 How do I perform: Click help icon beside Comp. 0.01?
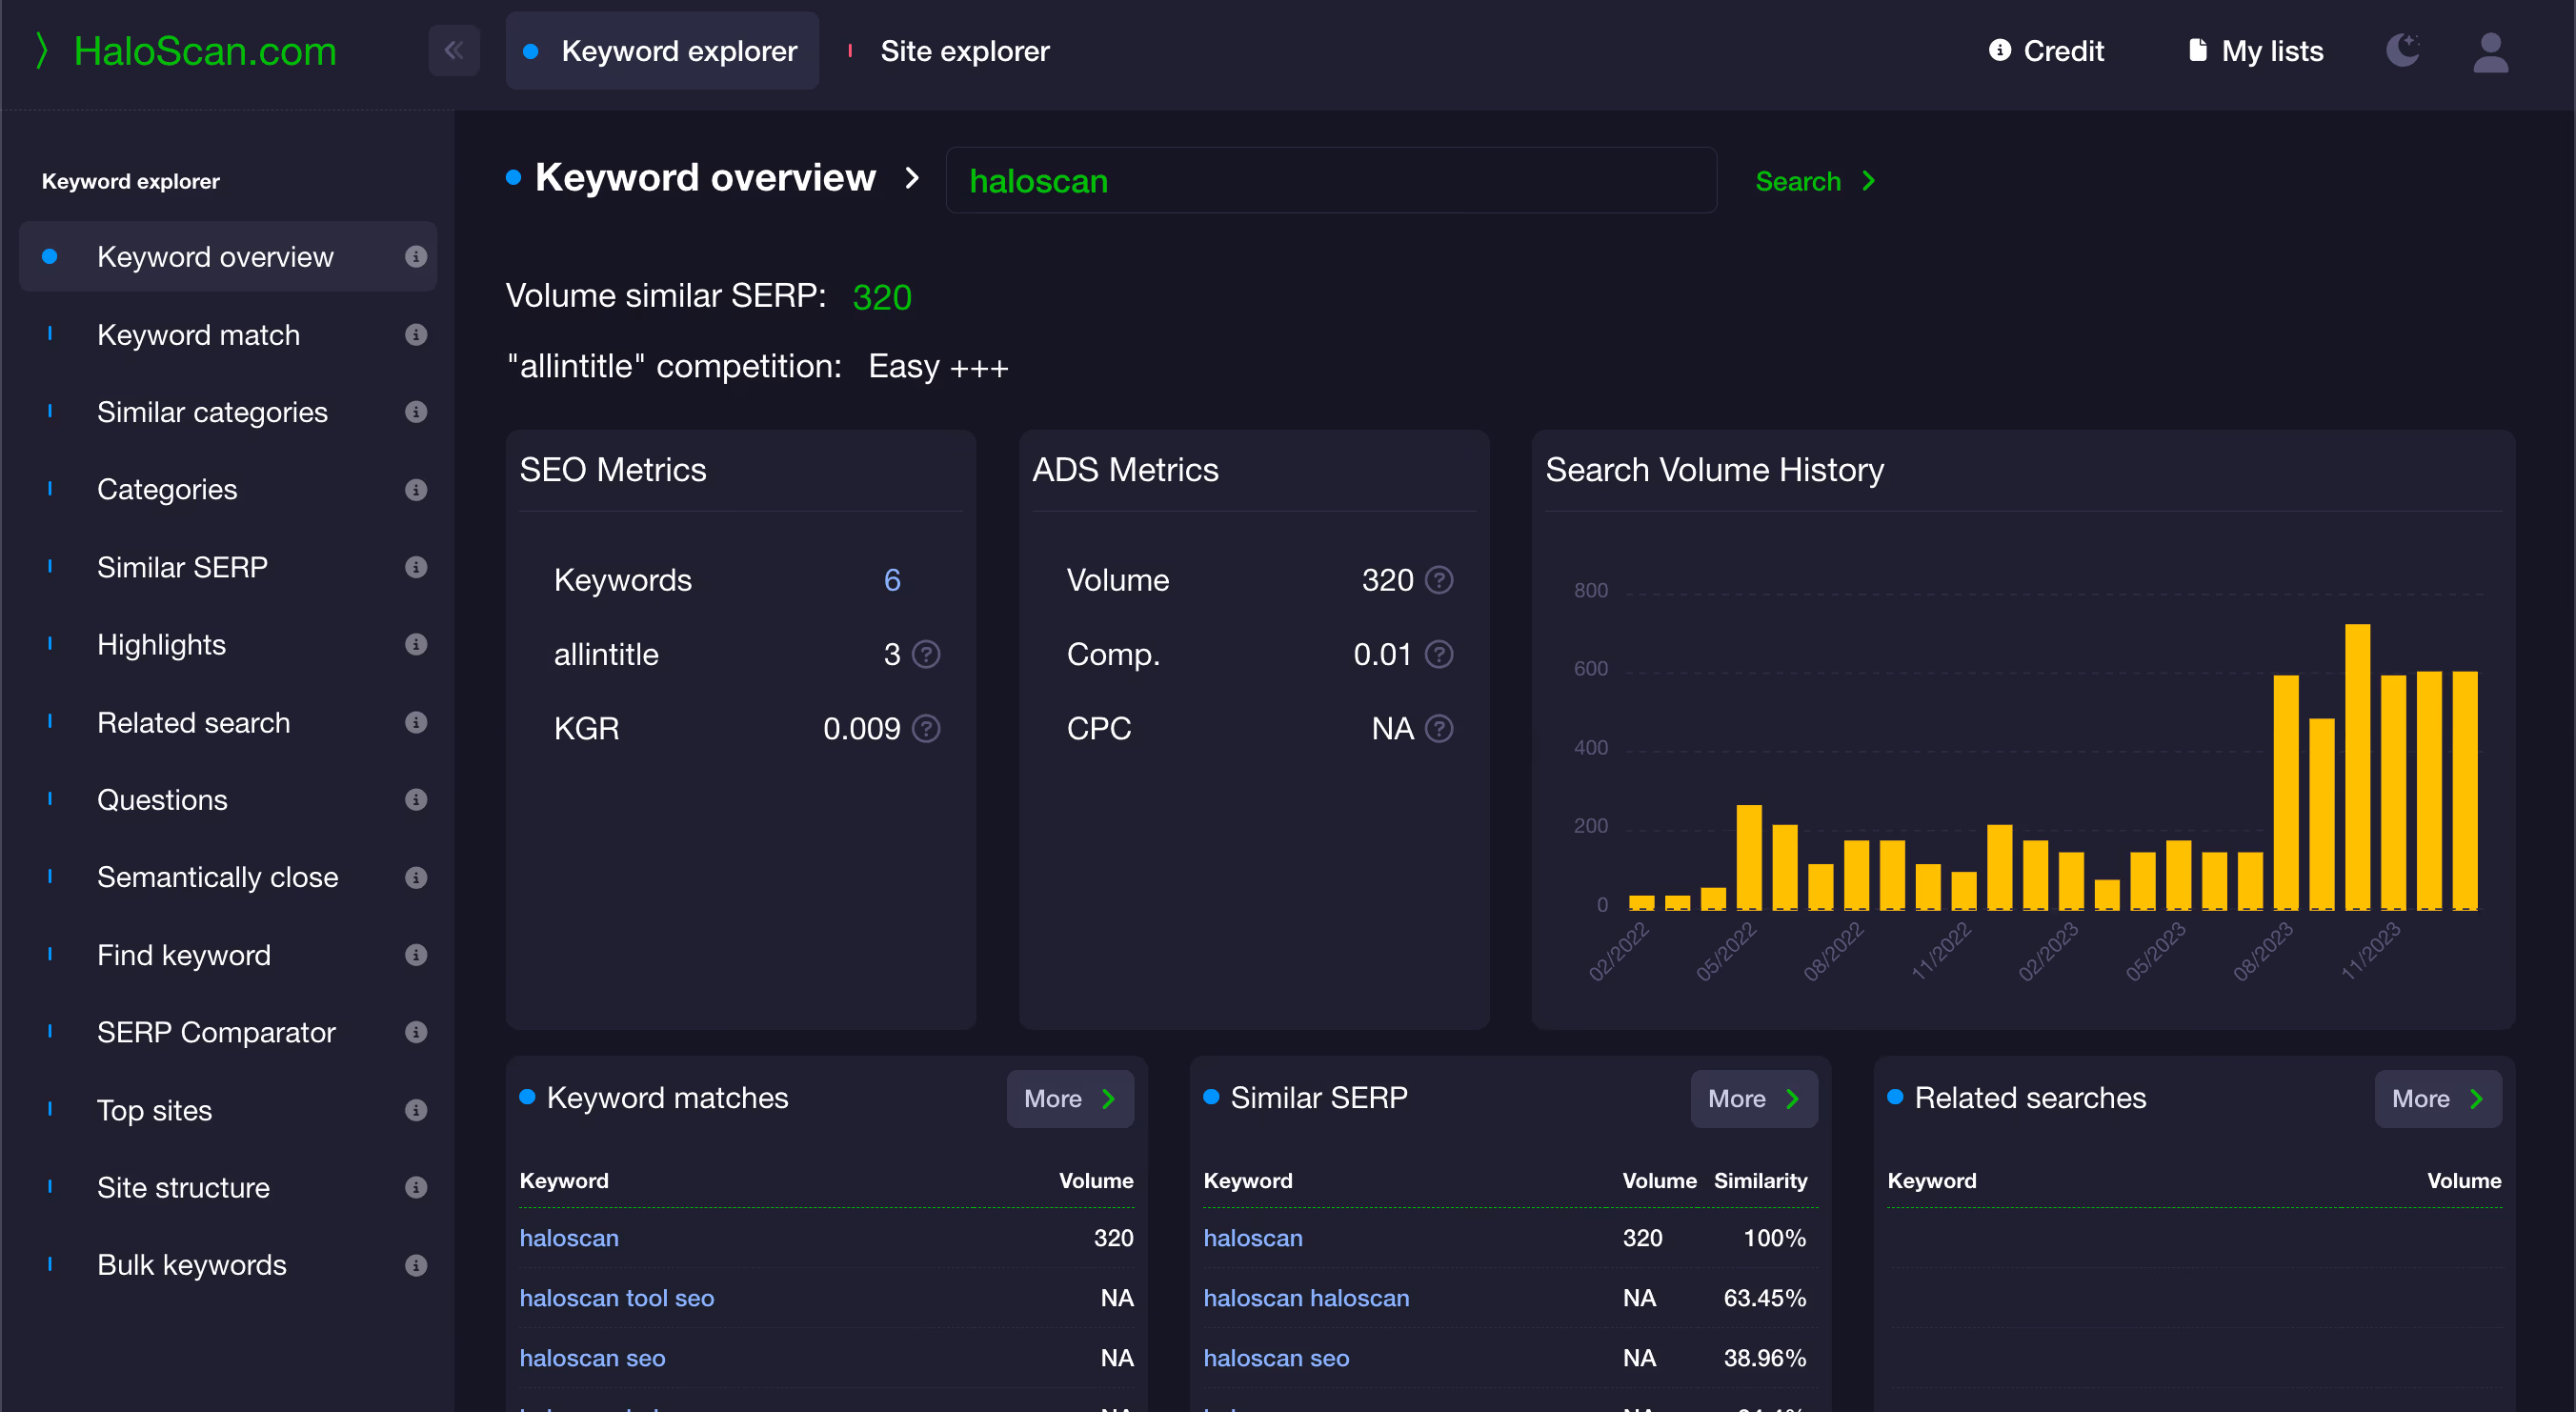(x=1438, y=654)
